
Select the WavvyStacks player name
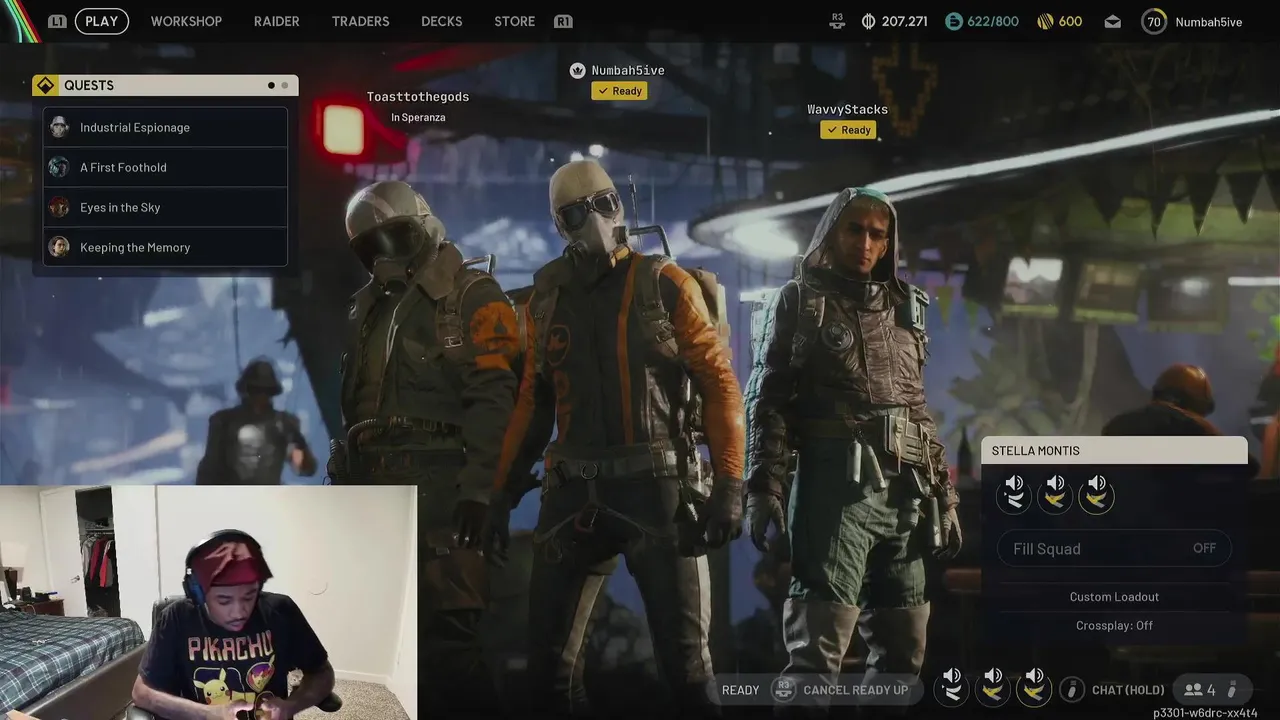(848, 110)
